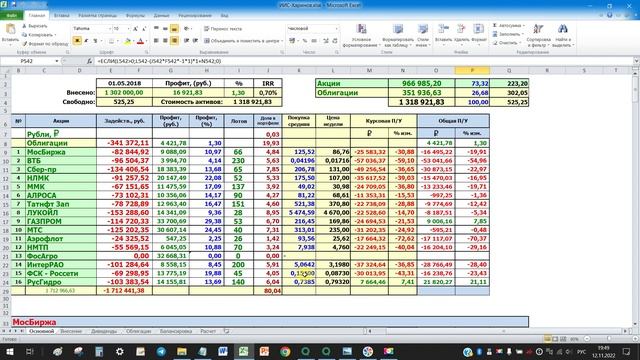Open Cell Styles (Стили ячеек) gallery
This screenshot has width=640, height=360.
tap(423, 36)
